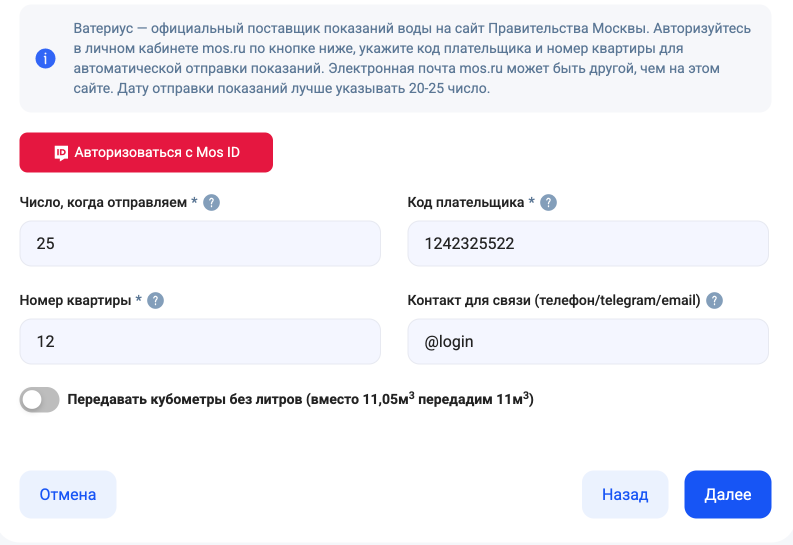Focus the sending day field containing 25
Viewport: 793px width, 545px height.
200,243
